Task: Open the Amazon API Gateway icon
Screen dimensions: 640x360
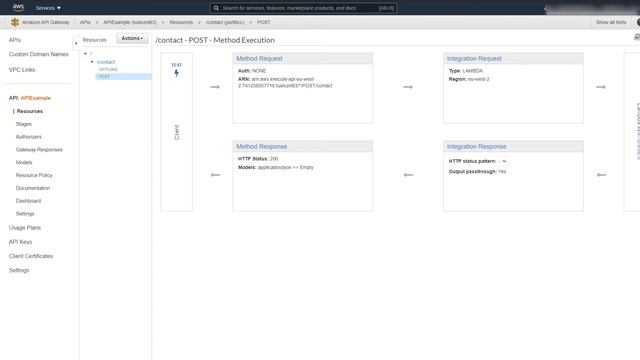Action: coord(15,22)
